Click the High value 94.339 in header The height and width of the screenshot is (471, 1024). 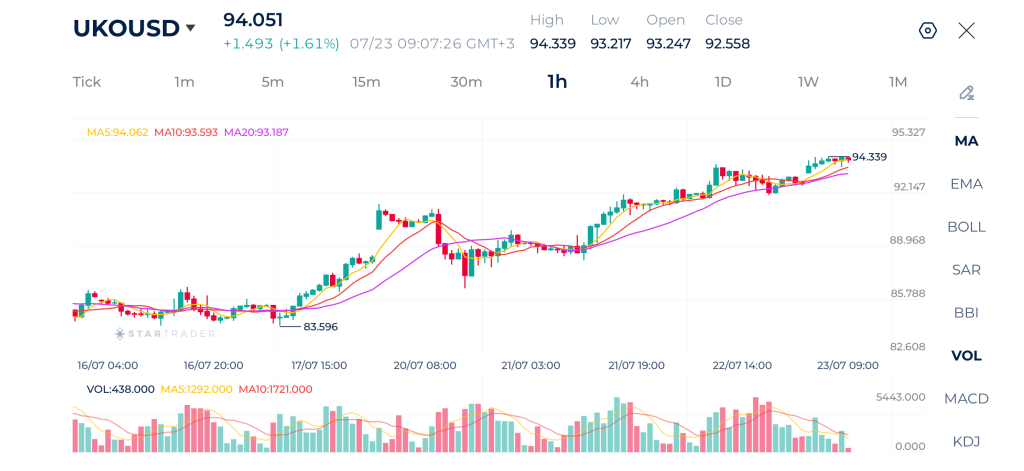(x=552, y=44)
